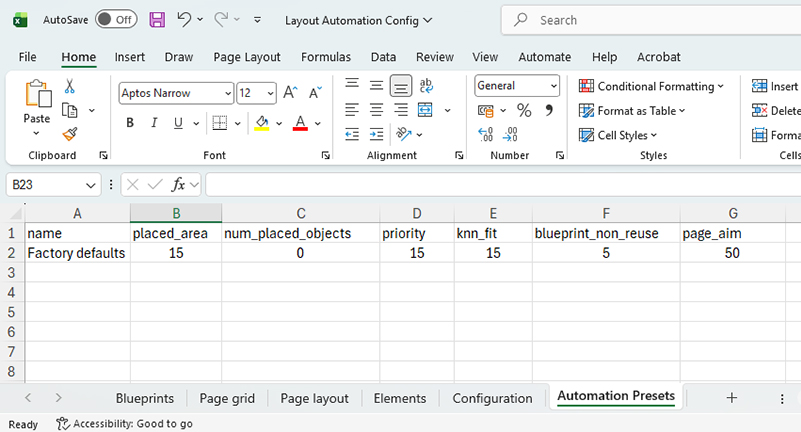Switch to the Blueprints sheet
Image resolution: width=801 pixels, height=432 pixels.
pyautogui.click(x=145, y=398)
